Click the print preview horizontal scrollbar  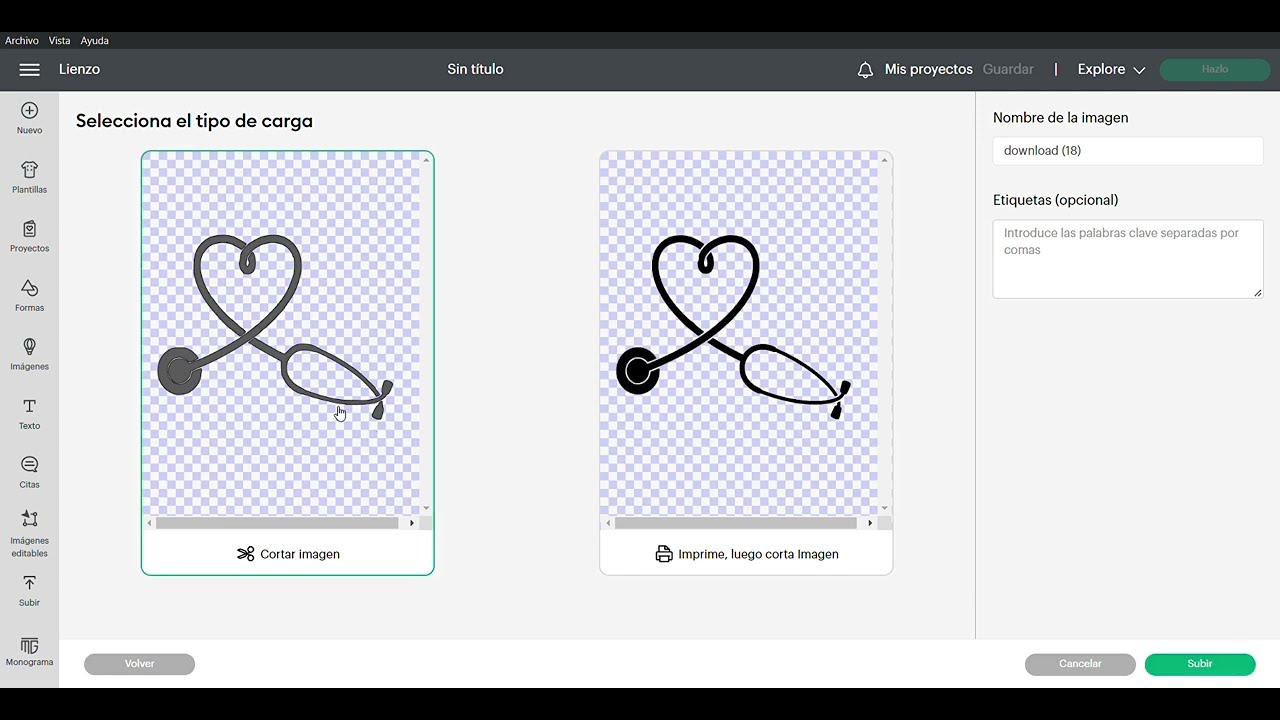coord(736,523)
